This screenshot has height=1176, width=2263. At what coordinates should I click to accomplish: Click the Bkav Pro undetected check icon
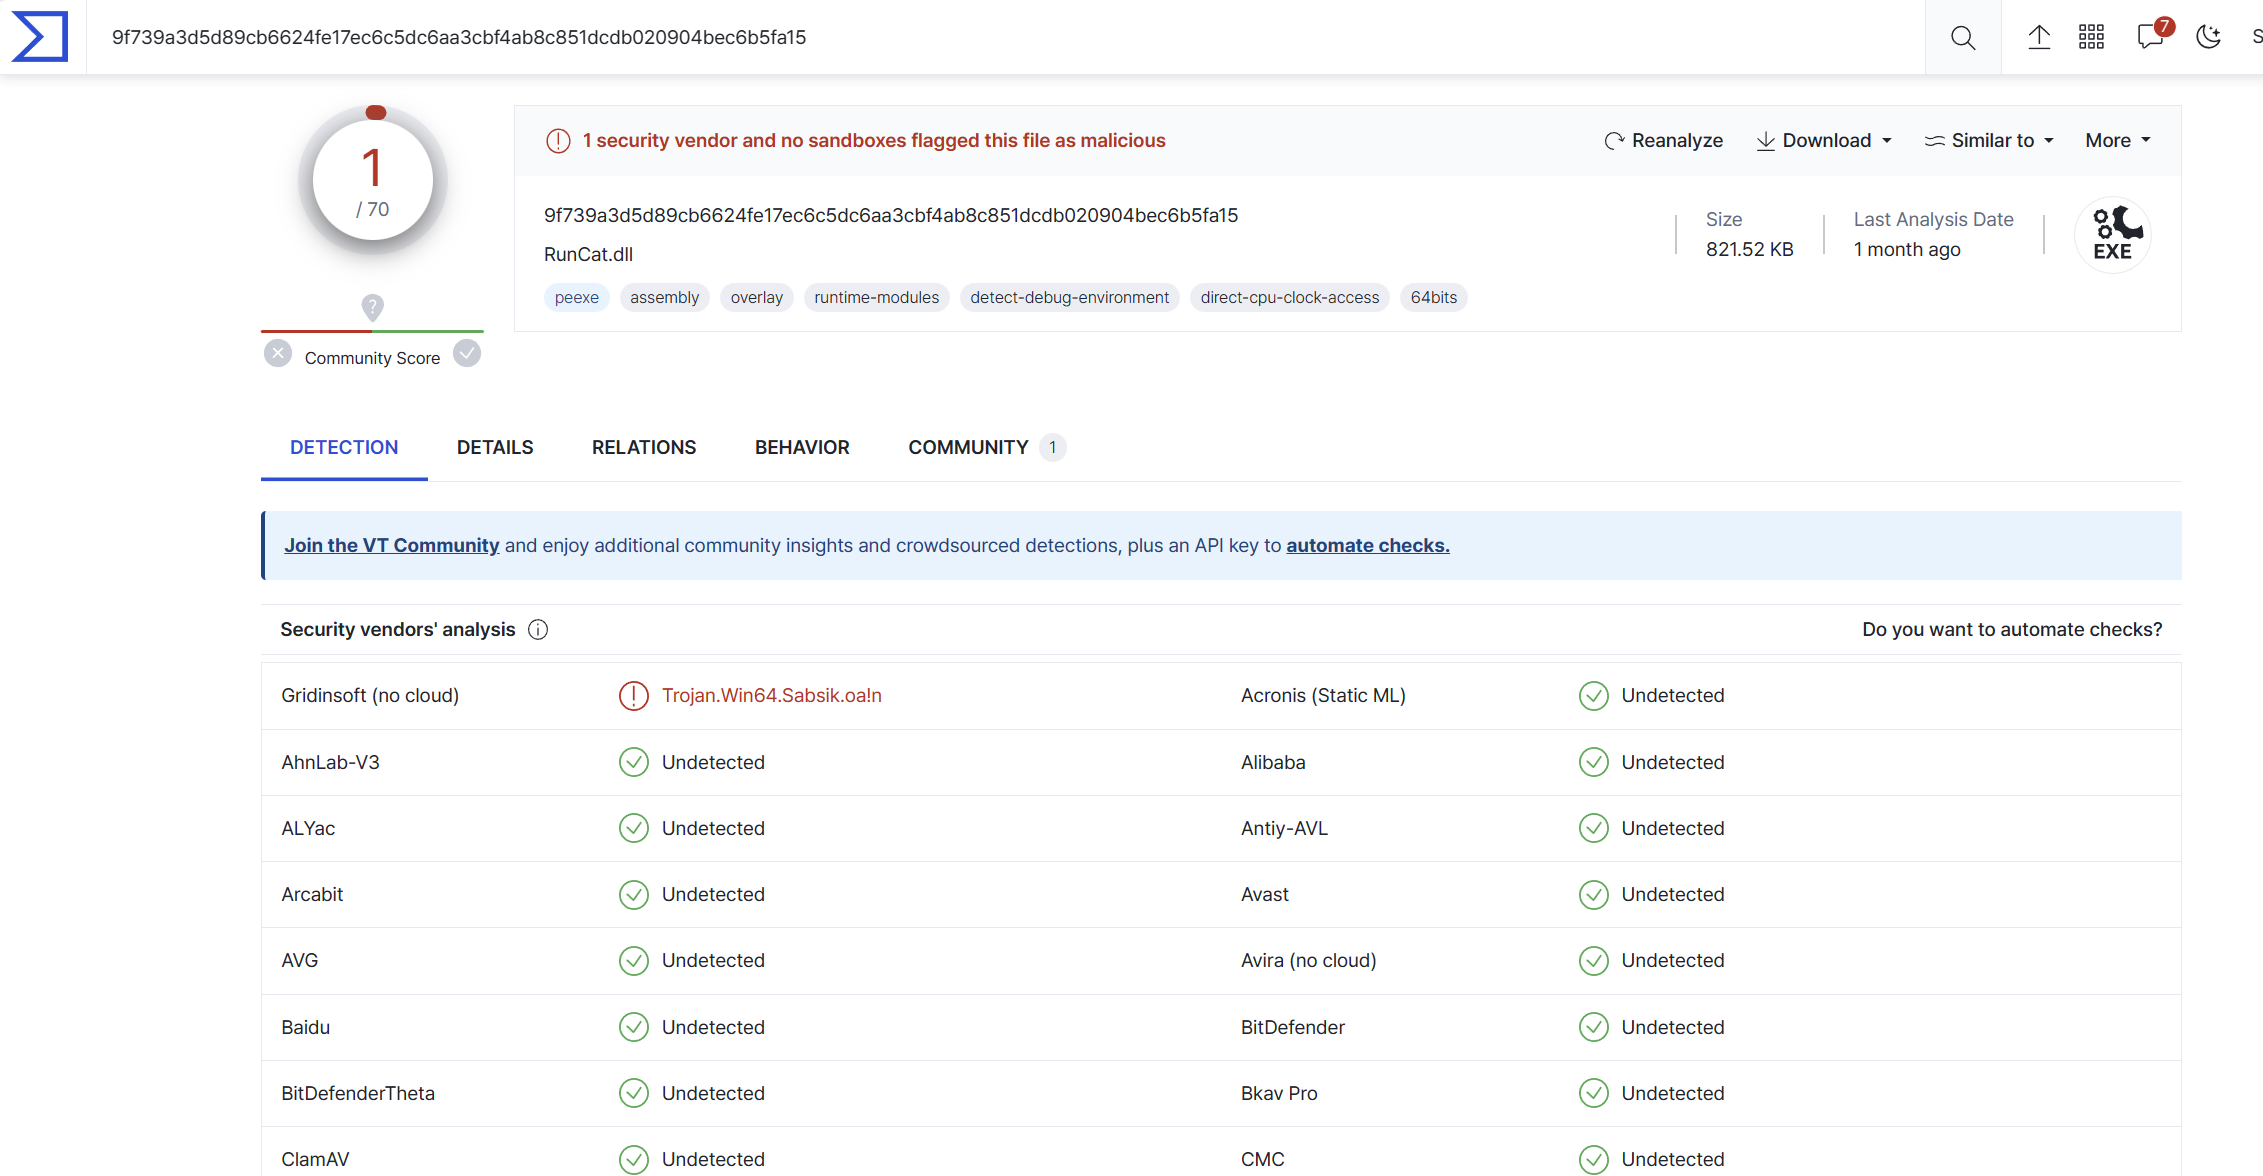1593,1093
